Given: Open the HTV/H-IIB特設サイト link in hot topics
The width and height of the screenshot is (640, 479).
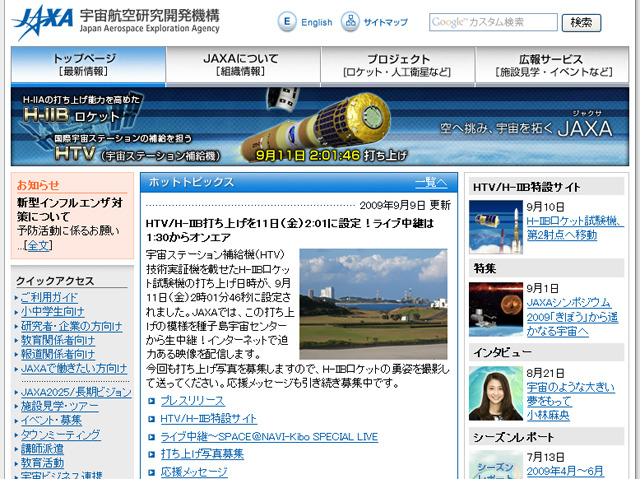Looking at the screenshot, I should 208,419.
